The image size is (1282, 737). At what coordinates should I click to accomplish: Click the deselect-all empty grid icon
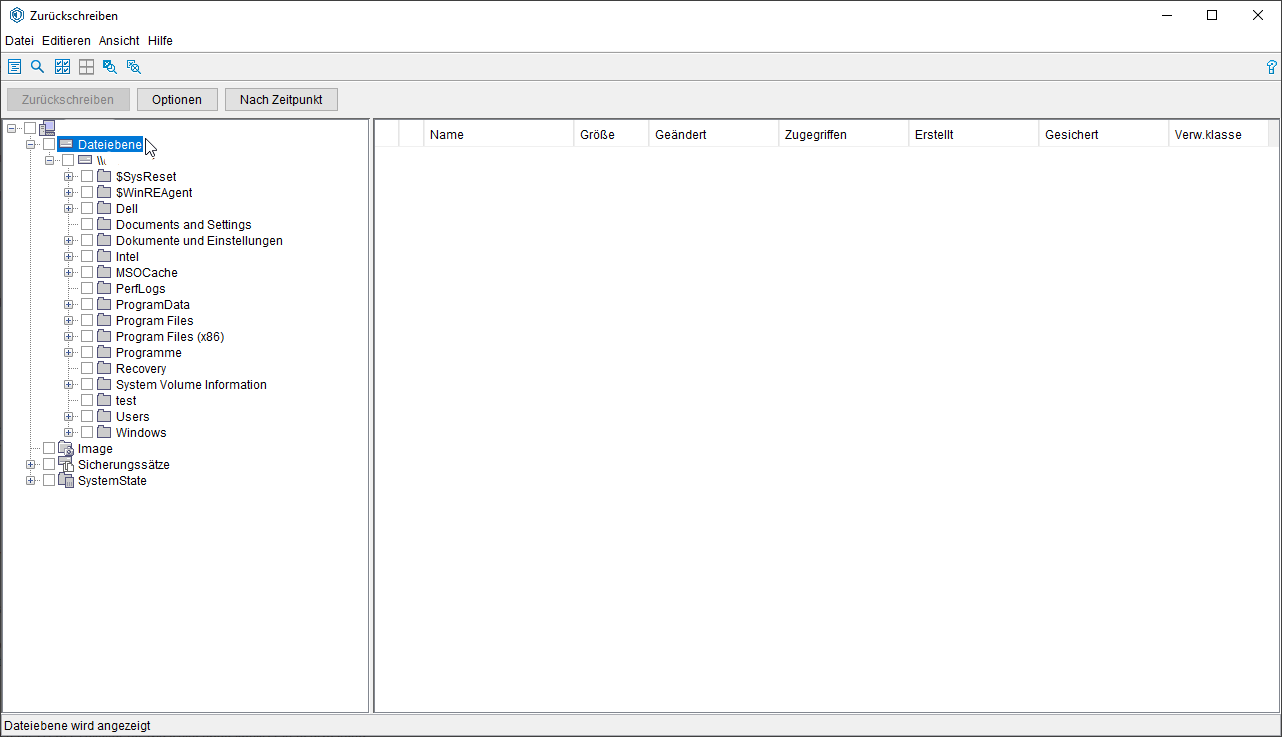(86, 67)
